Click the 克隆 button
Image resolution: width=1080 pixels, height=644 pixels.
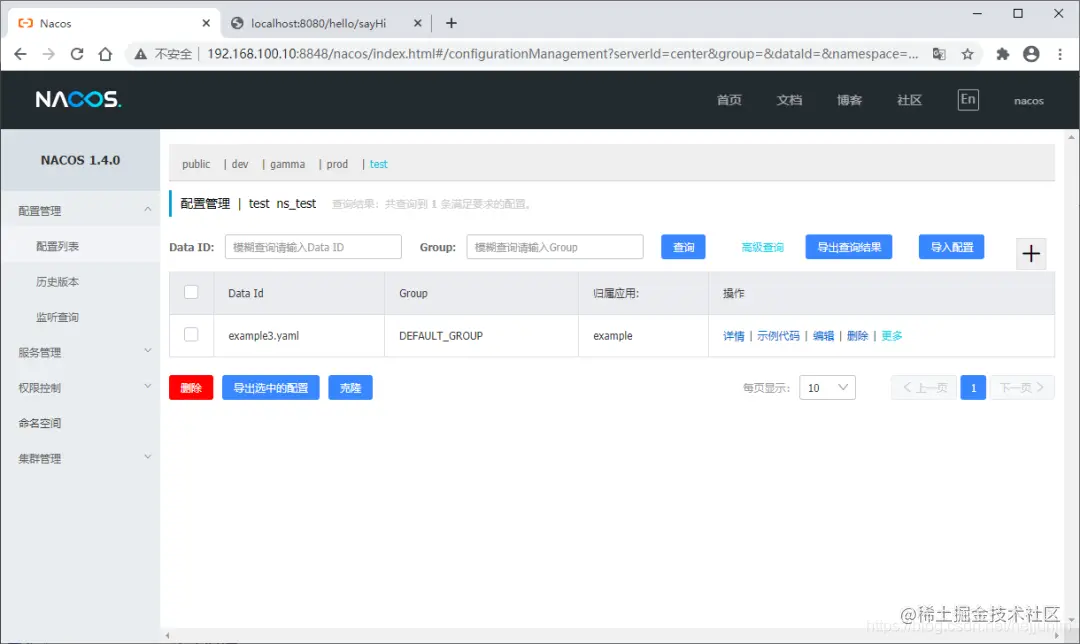pyautogui.click(x=351, y=388)
